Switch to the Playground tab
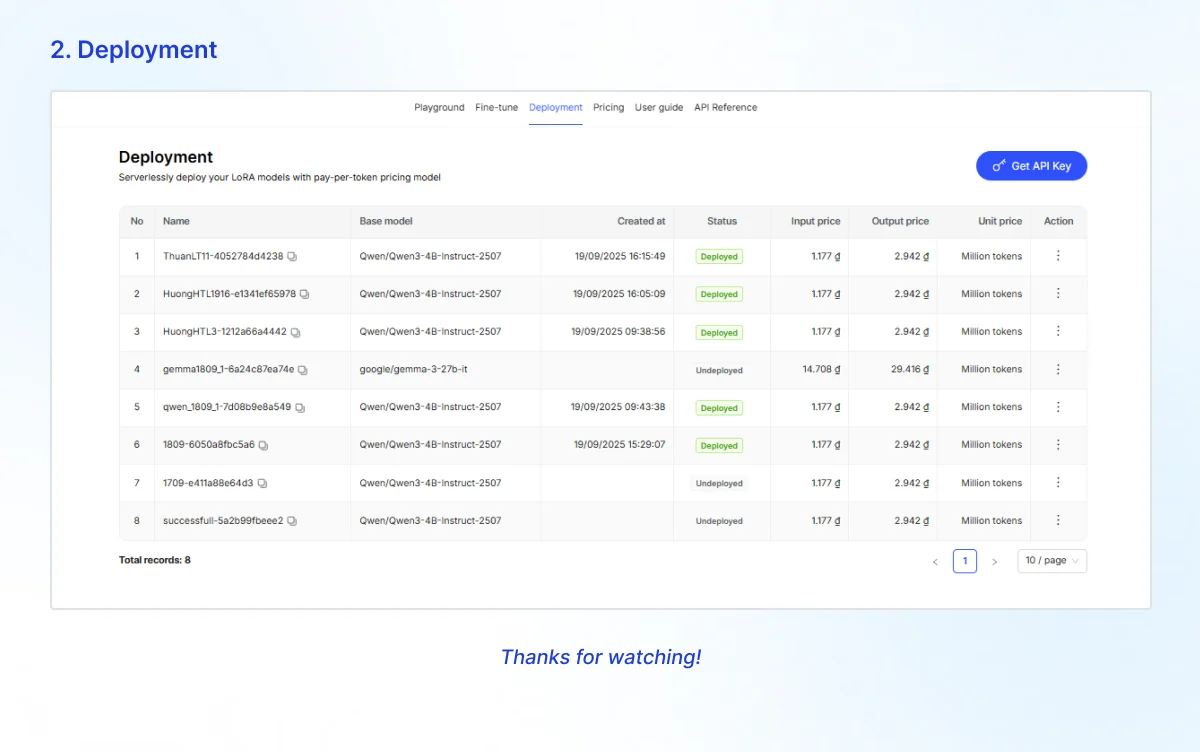The image size is (1200, 752). tap(439, 107)
